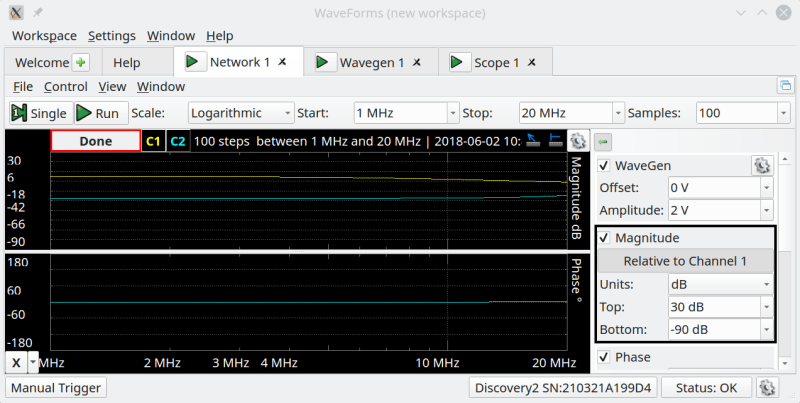Image resolution: width=800 pixels, height=403 pixels.
Task: Disable the Phase checkbox
Action: 603,357
